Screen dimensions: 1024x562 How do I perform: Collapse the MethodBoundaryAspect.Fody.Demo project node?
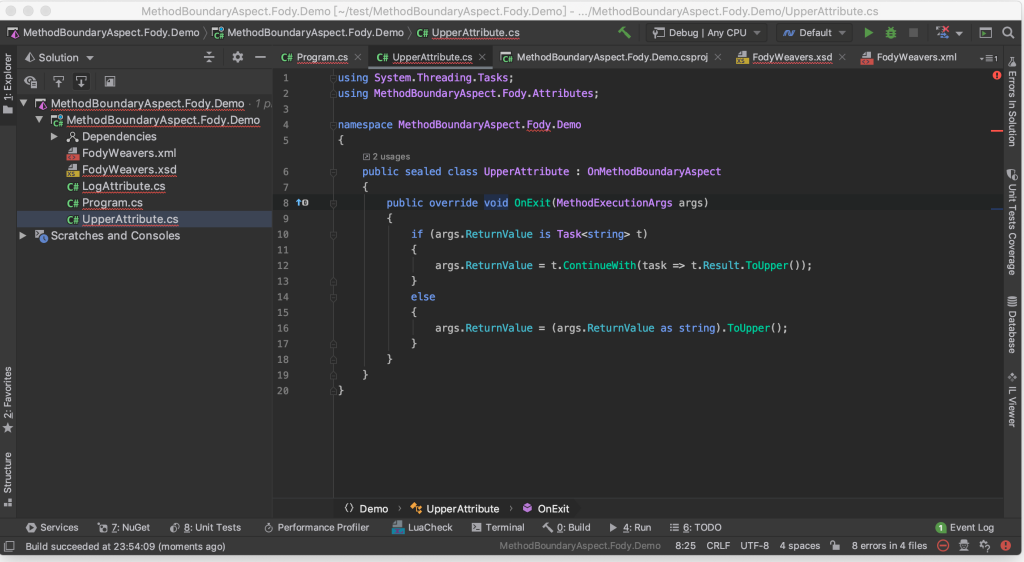[40, 120]
